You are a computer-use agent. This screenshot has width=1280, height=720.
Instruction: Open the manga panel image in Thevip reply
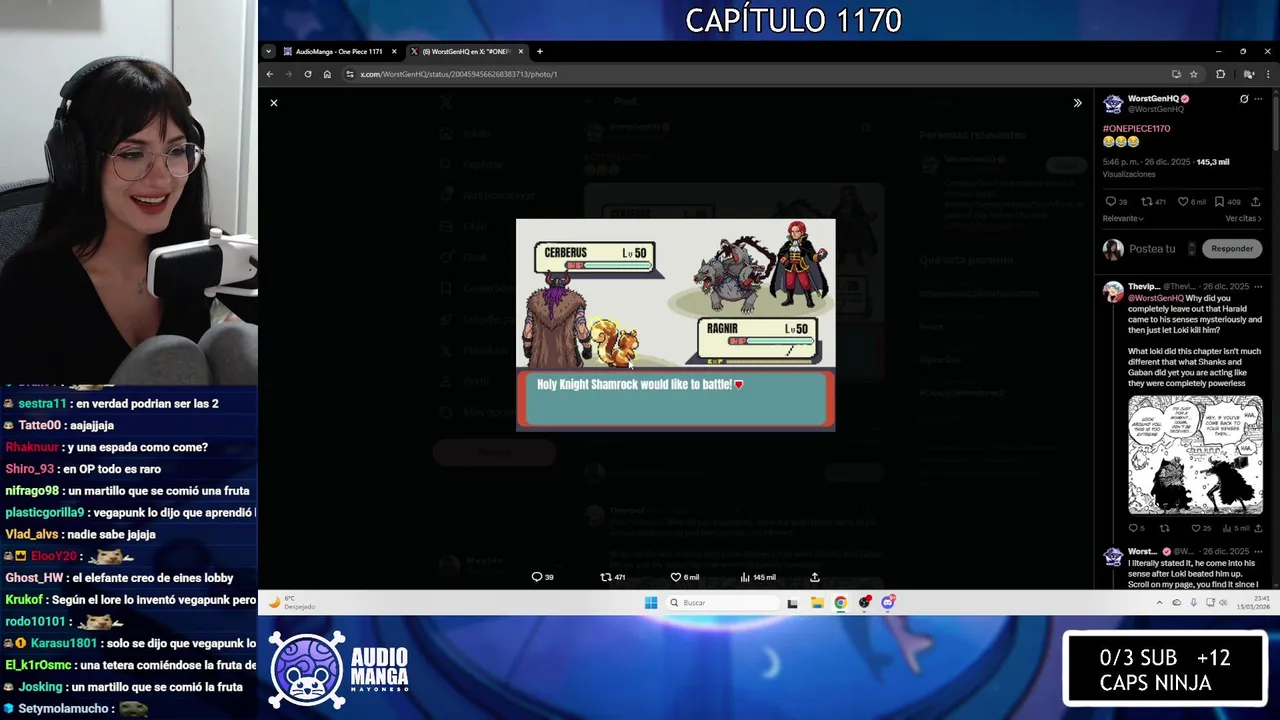1195,455
